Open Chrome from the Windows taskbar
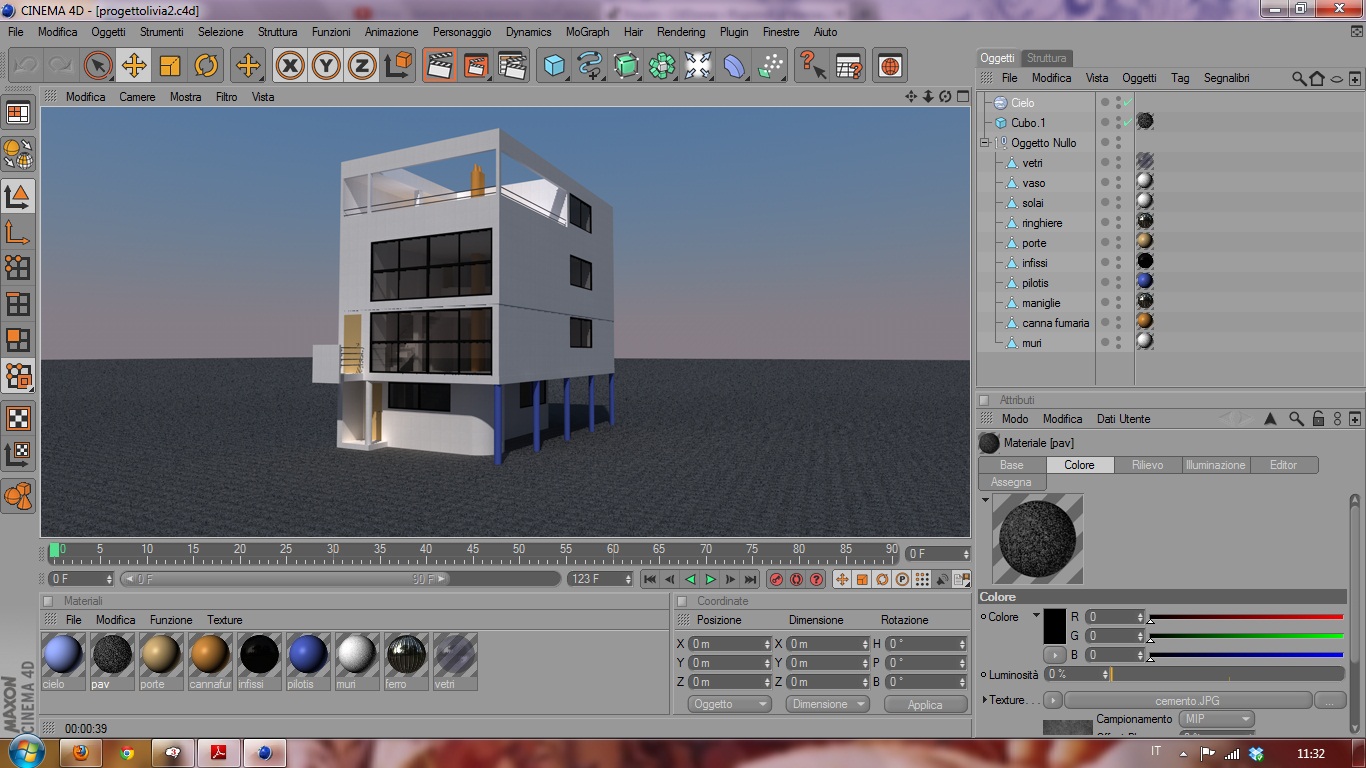 click(126, 753)
